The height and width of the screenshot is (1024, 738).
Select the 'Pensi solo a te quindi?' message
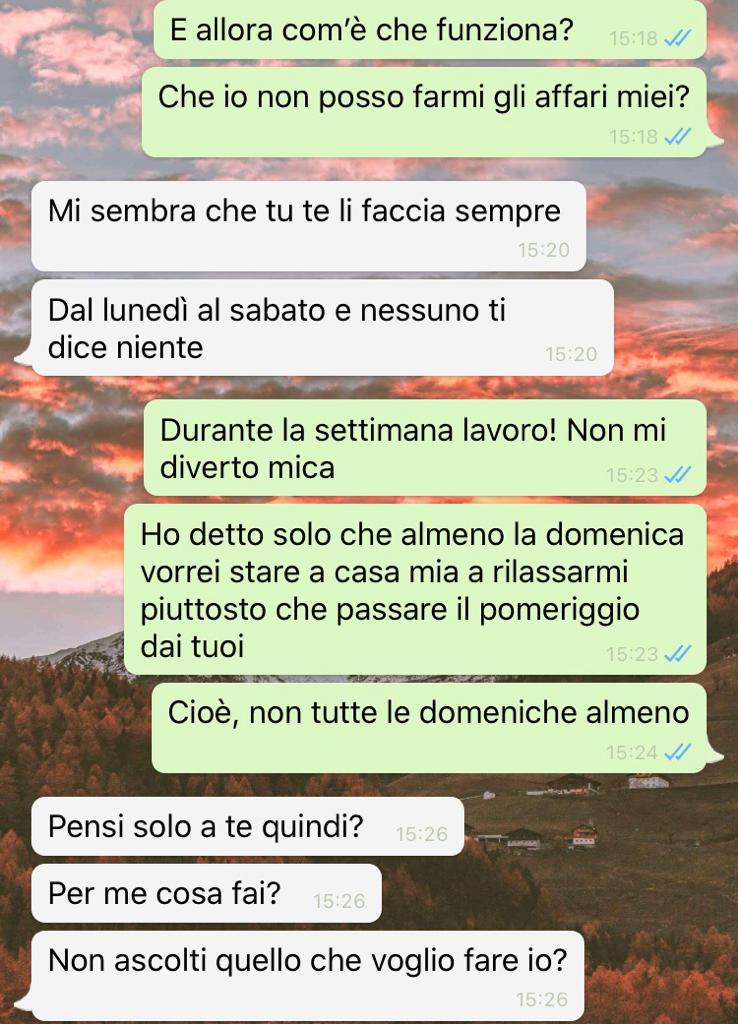pyautogui.click(x=248, y=826)
